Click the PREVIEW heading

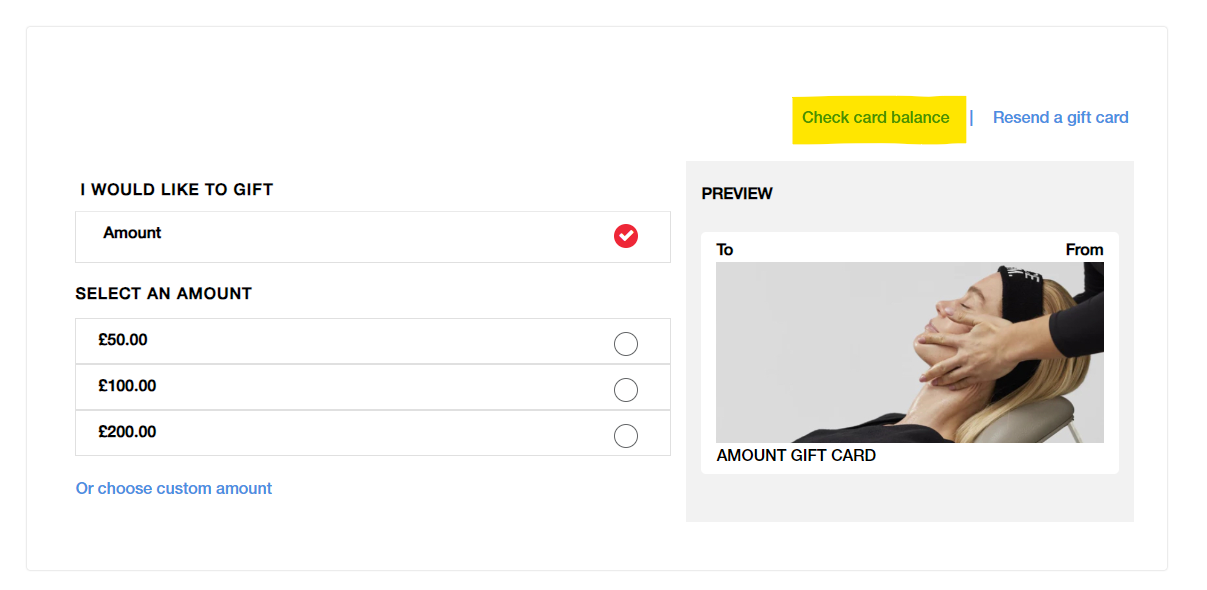pyautogui.click(x=737, y=194)
